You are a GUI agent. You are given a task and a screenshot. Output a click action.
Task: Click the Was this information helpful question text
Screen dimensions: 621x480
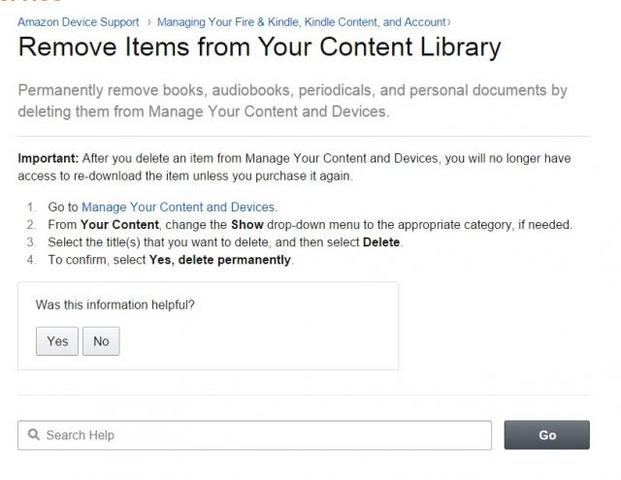pyautogui.click(x=115, y=305)
